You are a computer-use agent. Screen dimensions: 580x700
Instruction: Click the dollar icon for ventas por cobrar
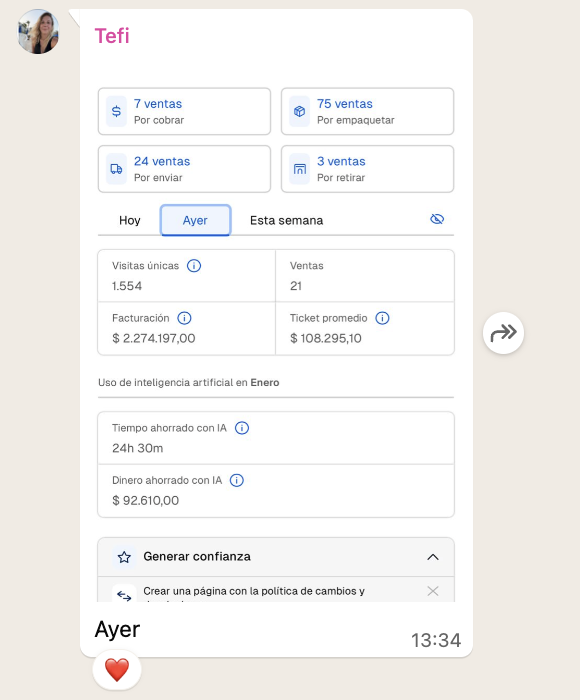[x=116, y=111]
